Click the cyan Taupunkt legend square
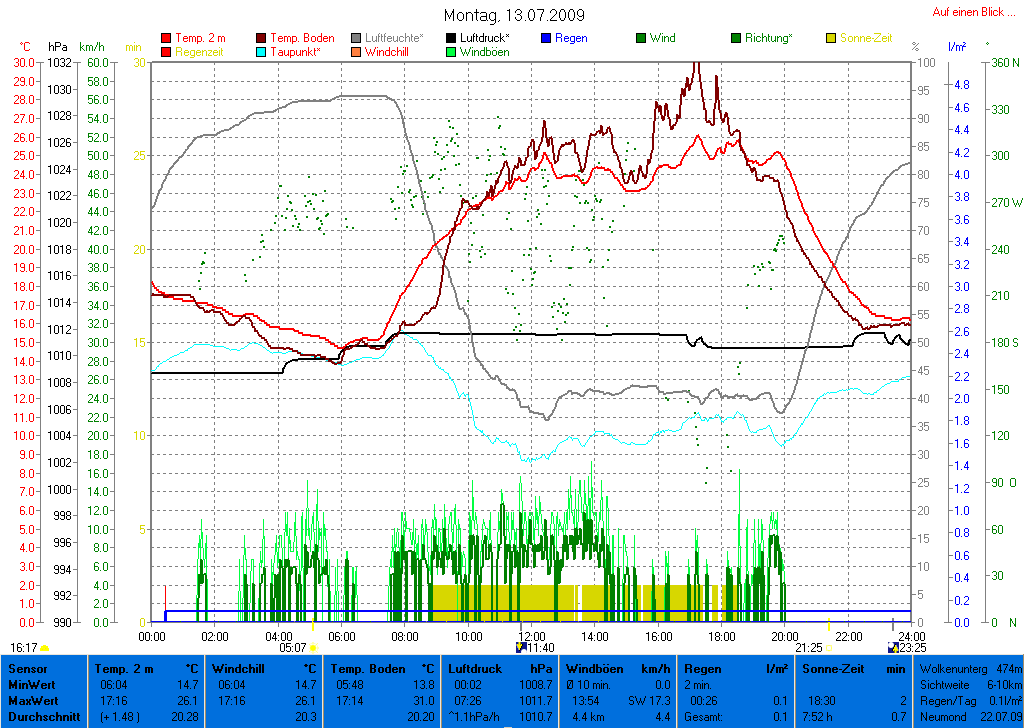 tap(262, 52)
